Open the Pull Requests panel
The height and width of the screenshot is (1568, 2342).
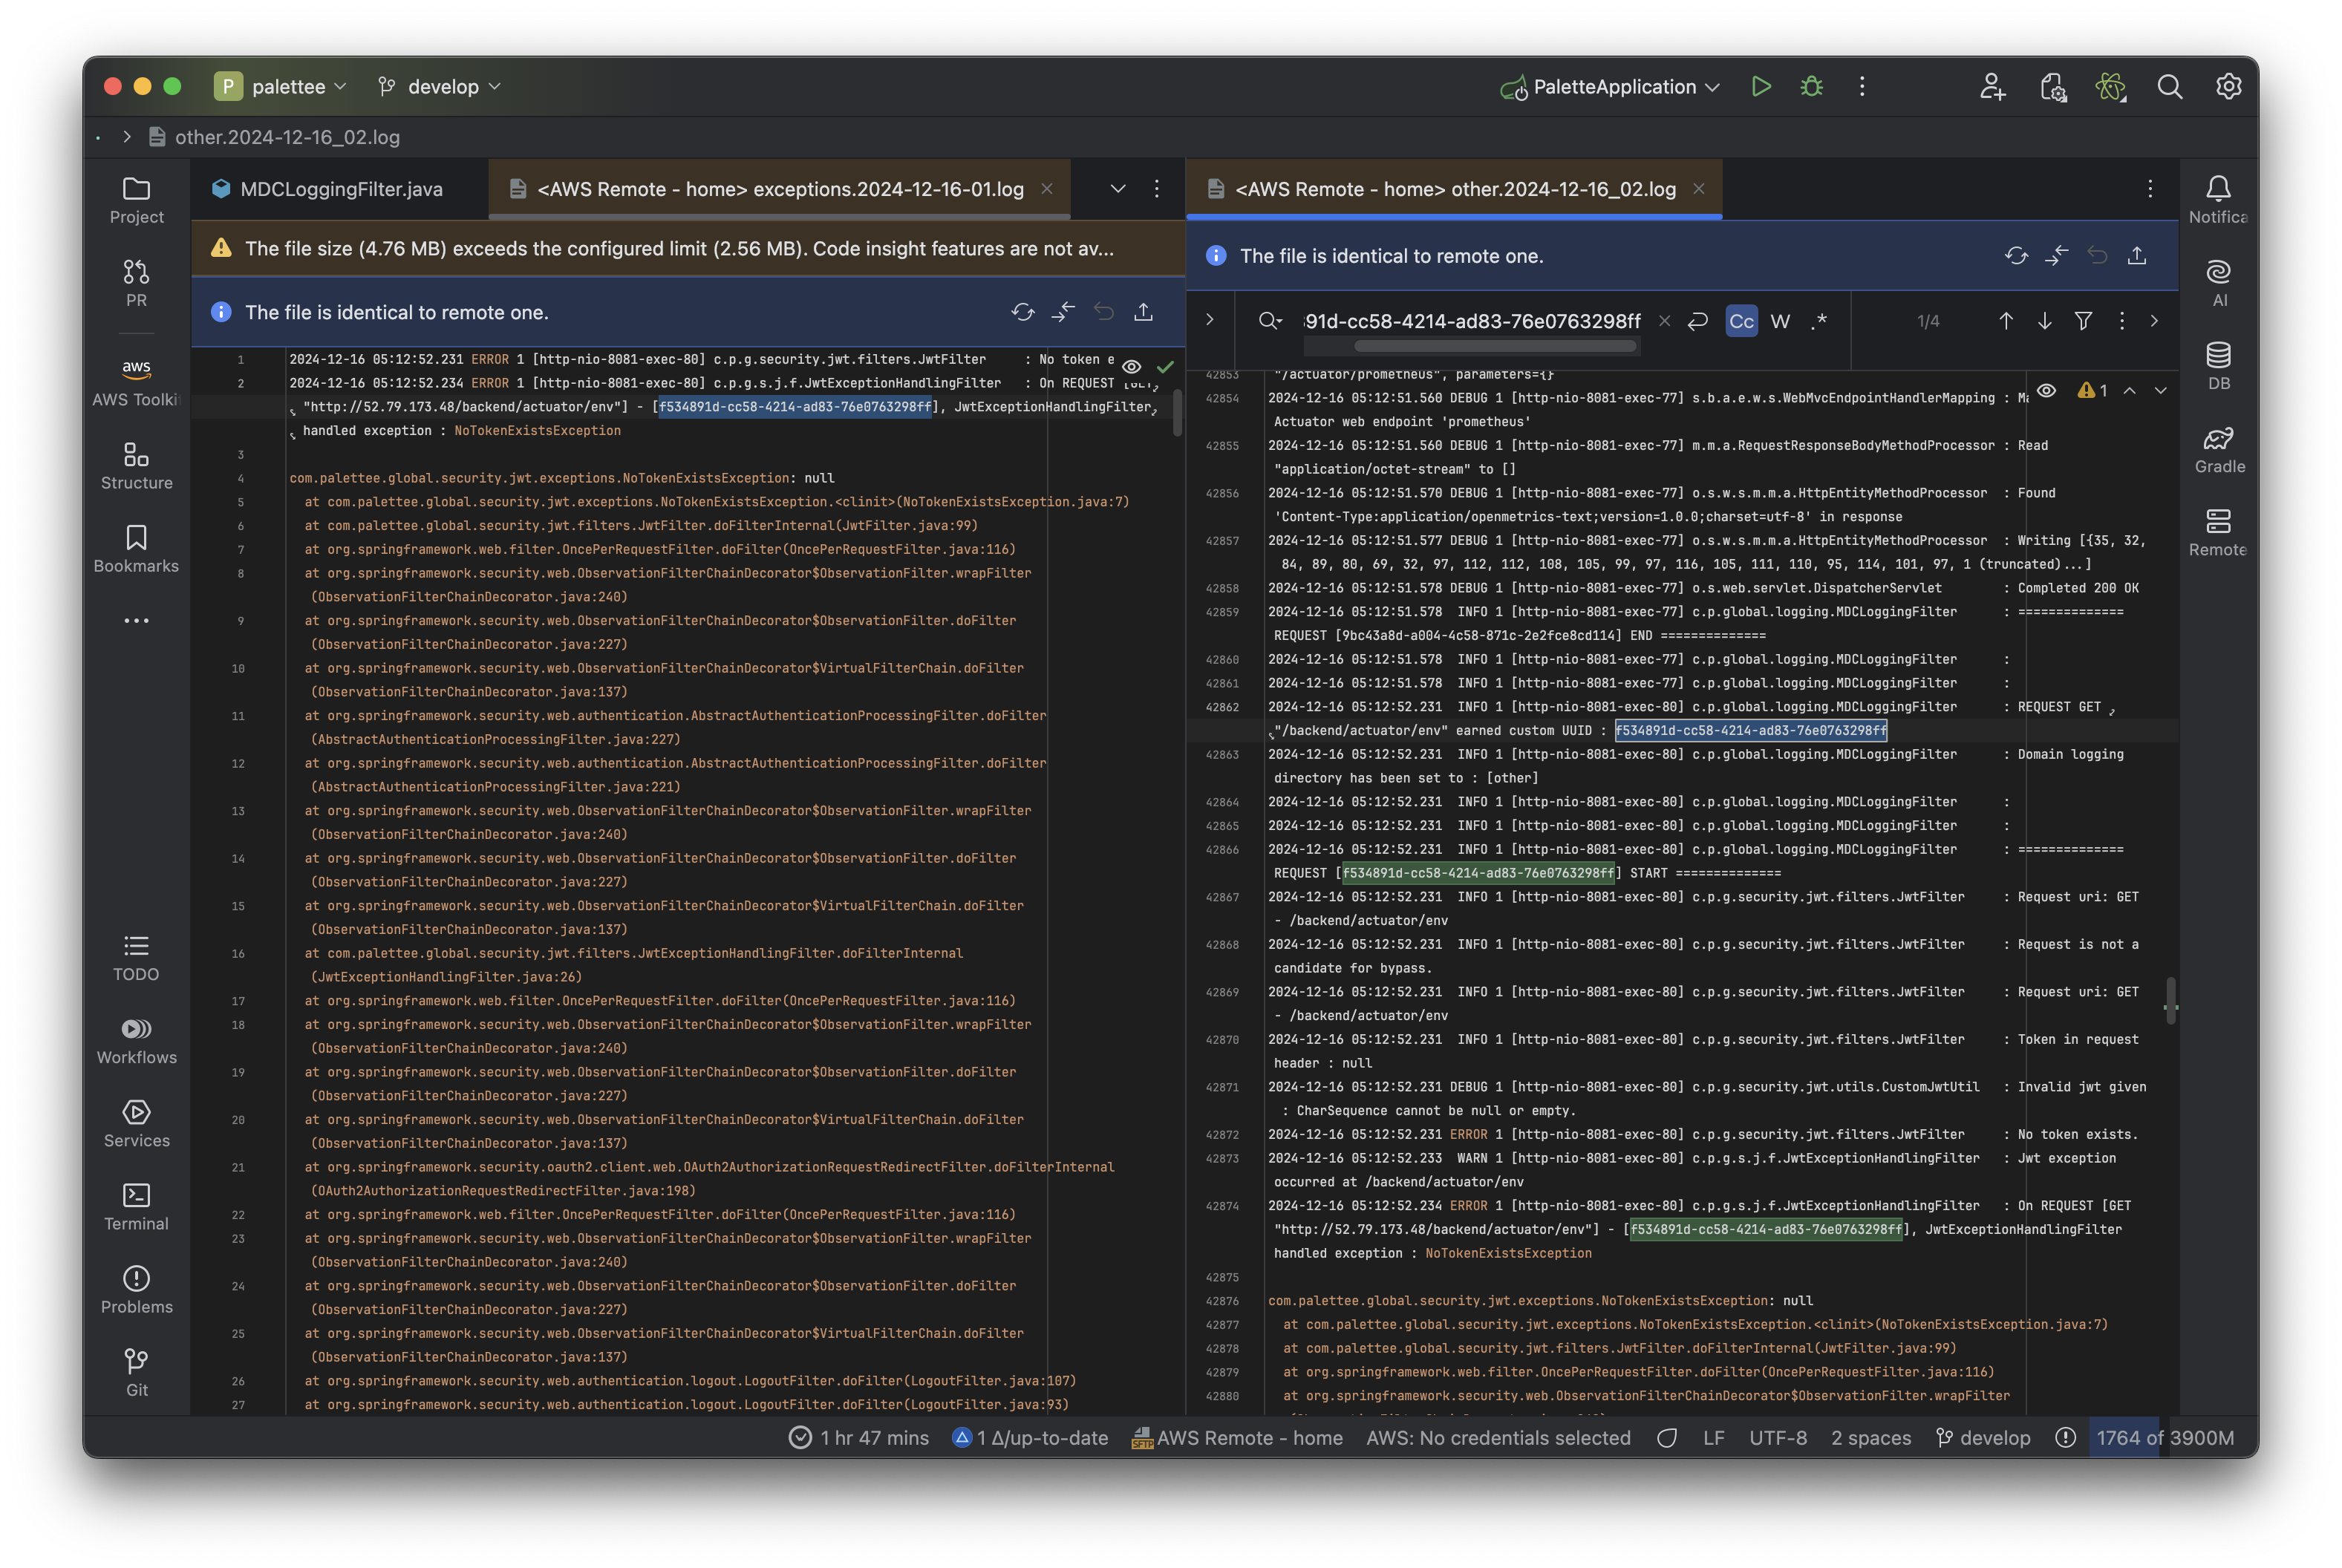(136, 282)
